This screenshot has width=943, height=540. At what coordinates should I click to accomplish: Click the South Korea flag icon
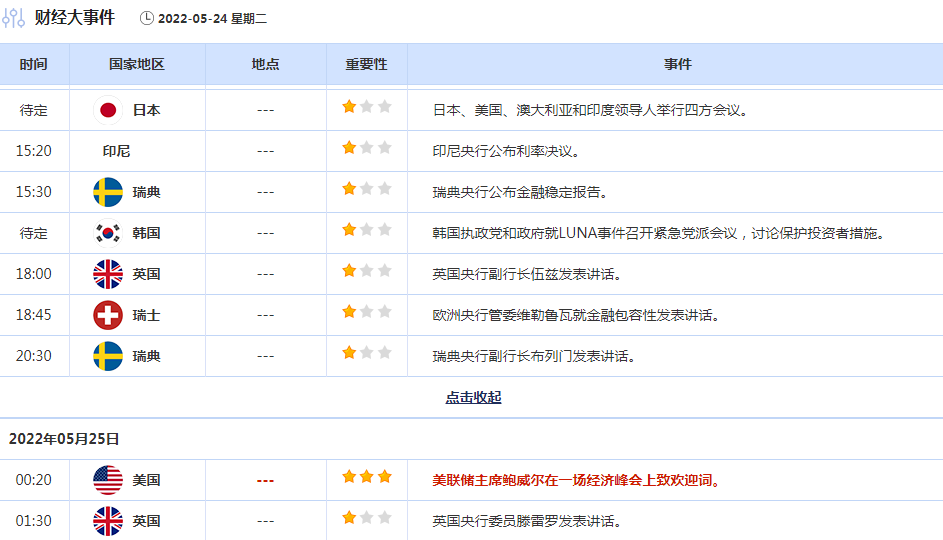pos(108,233)
